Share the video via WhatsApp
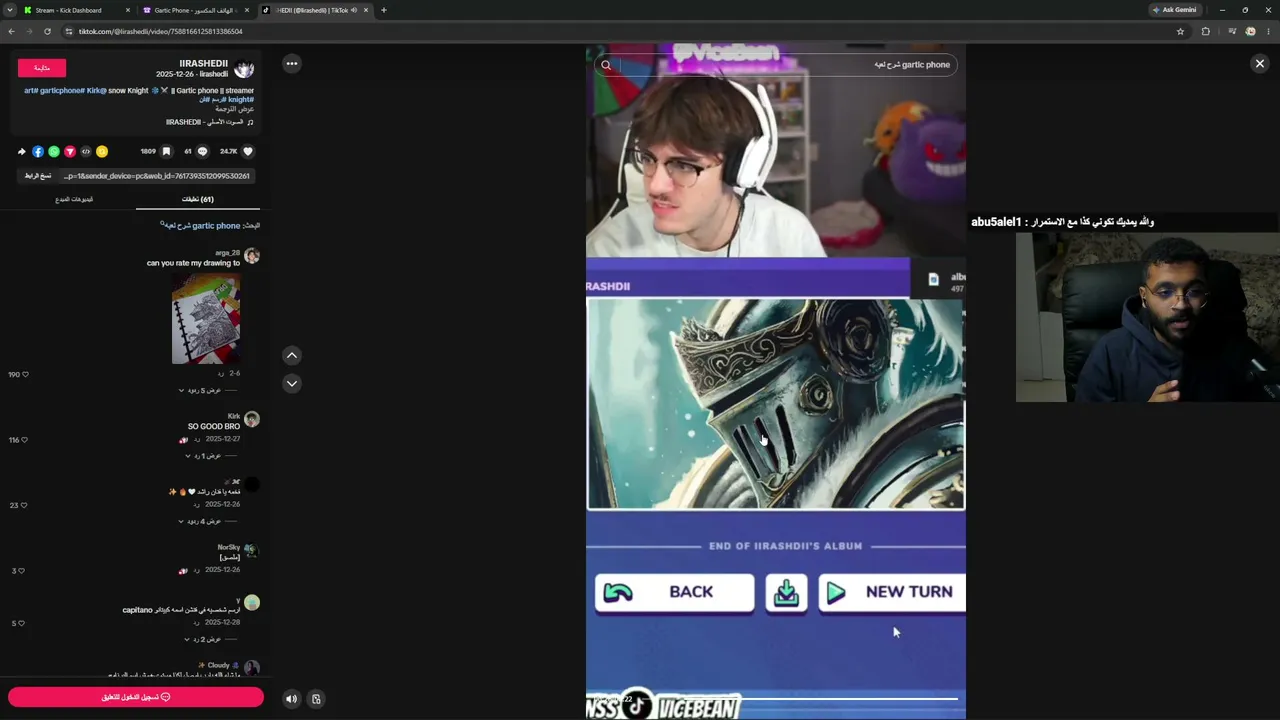1280x720 pixels. pyautogui.click(x=54, y=152)
